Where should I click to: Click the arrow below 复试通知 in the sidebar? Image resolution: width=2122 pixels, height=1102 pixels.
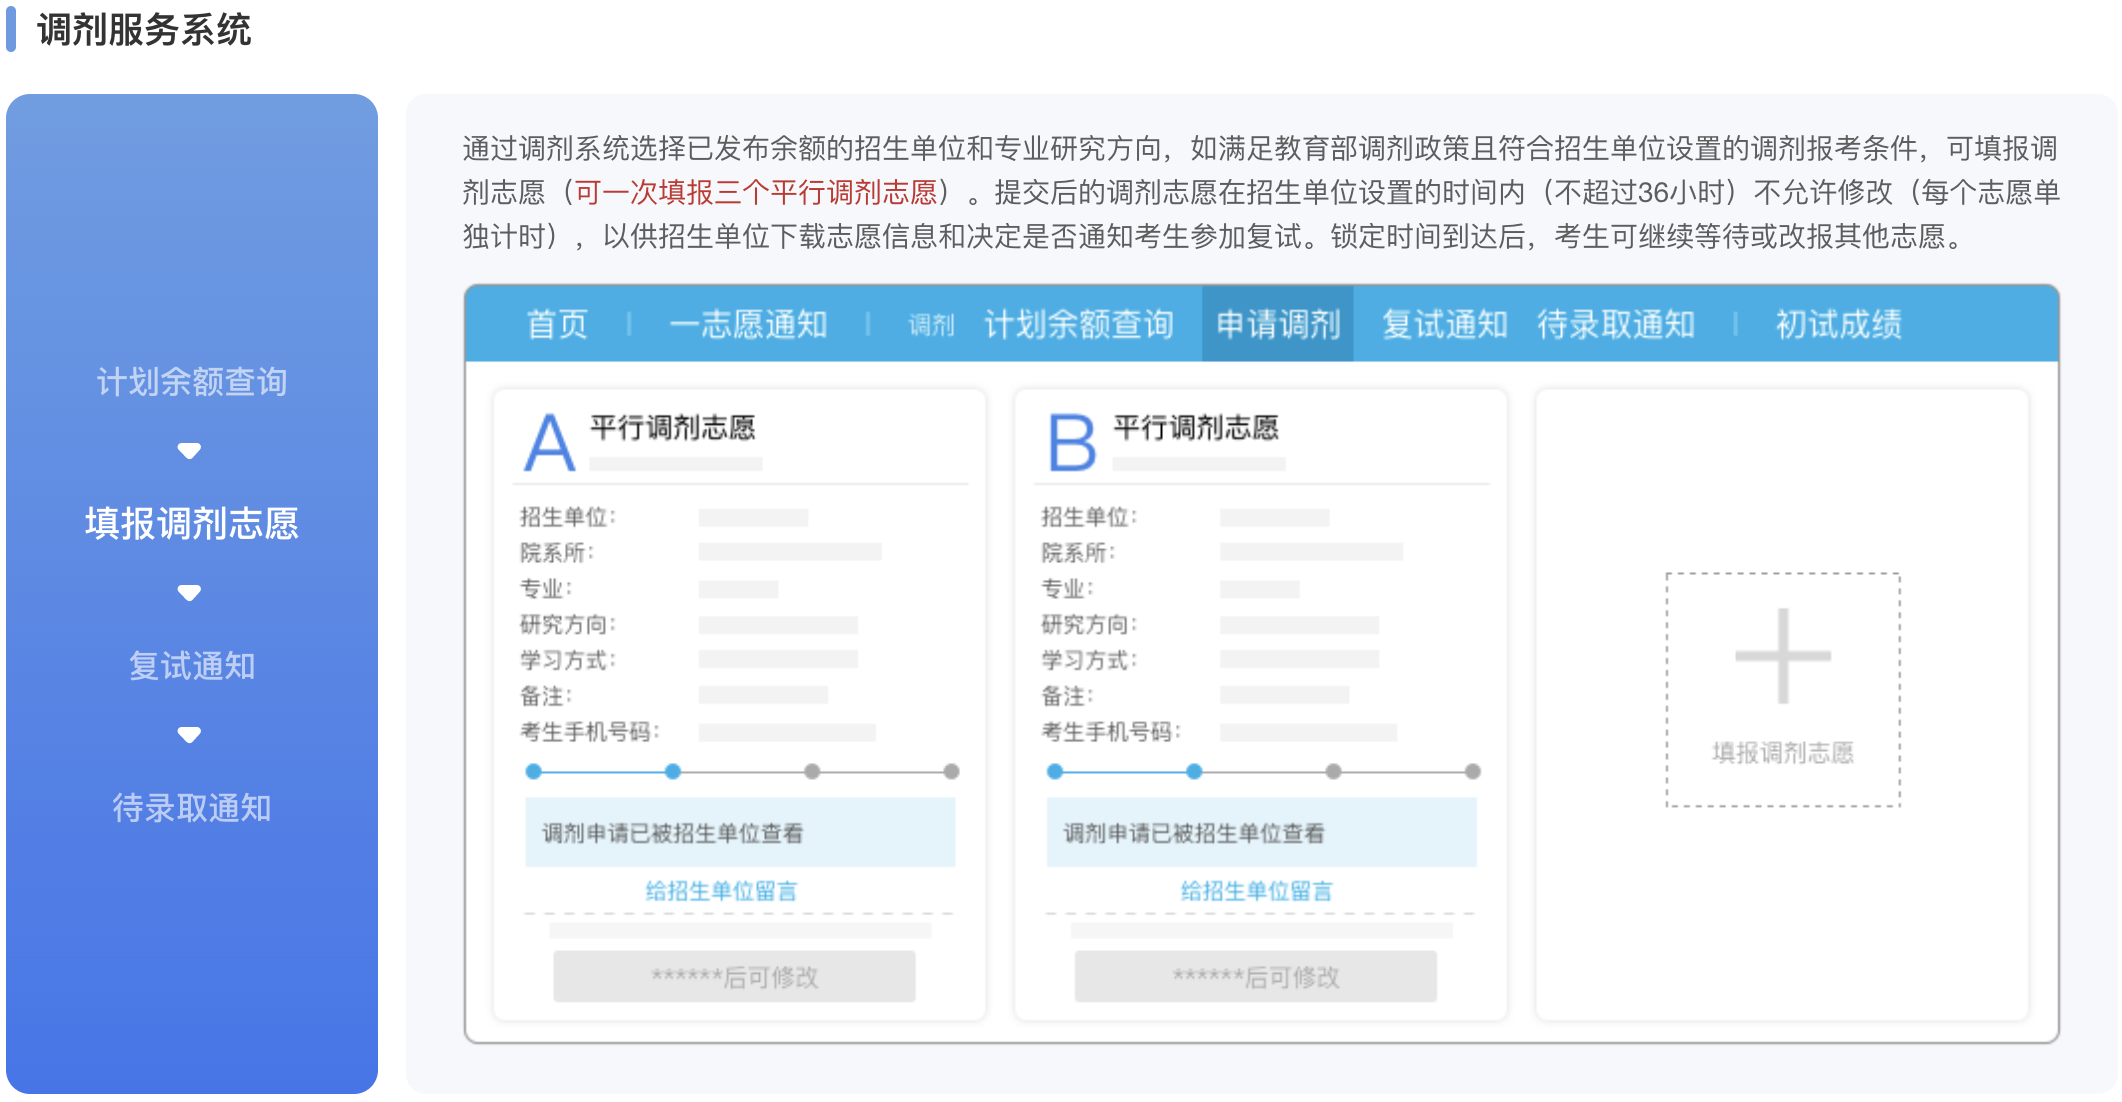click(x=189, y=735)
